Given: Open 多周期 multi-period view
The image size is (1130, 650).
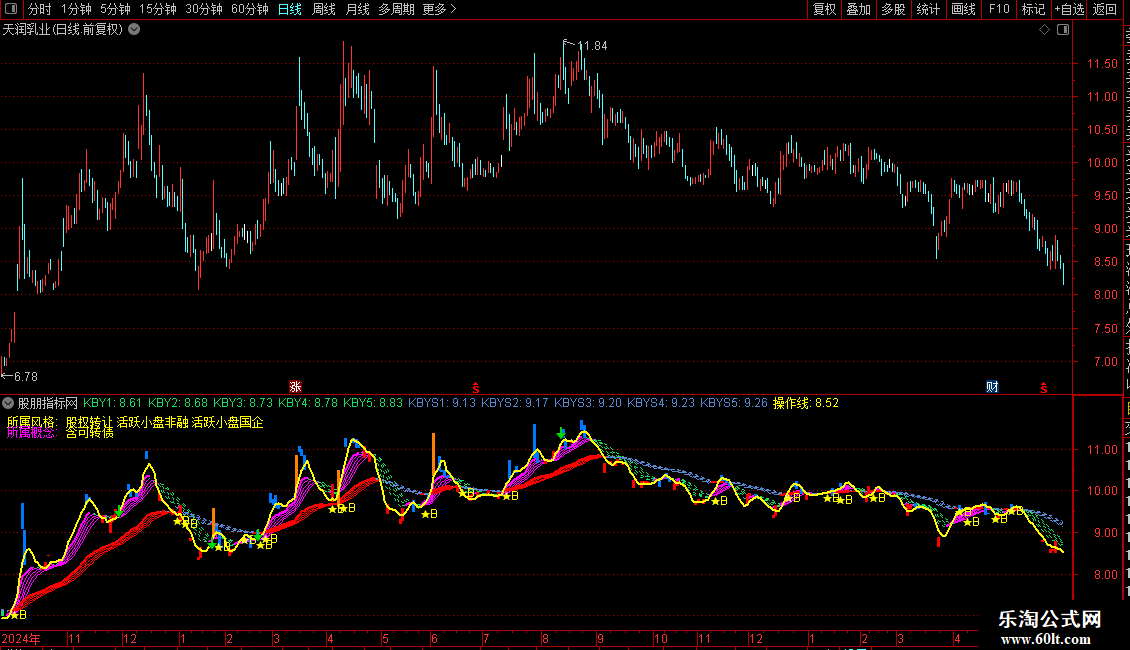Looking at the screenshot, I should 396,9.
